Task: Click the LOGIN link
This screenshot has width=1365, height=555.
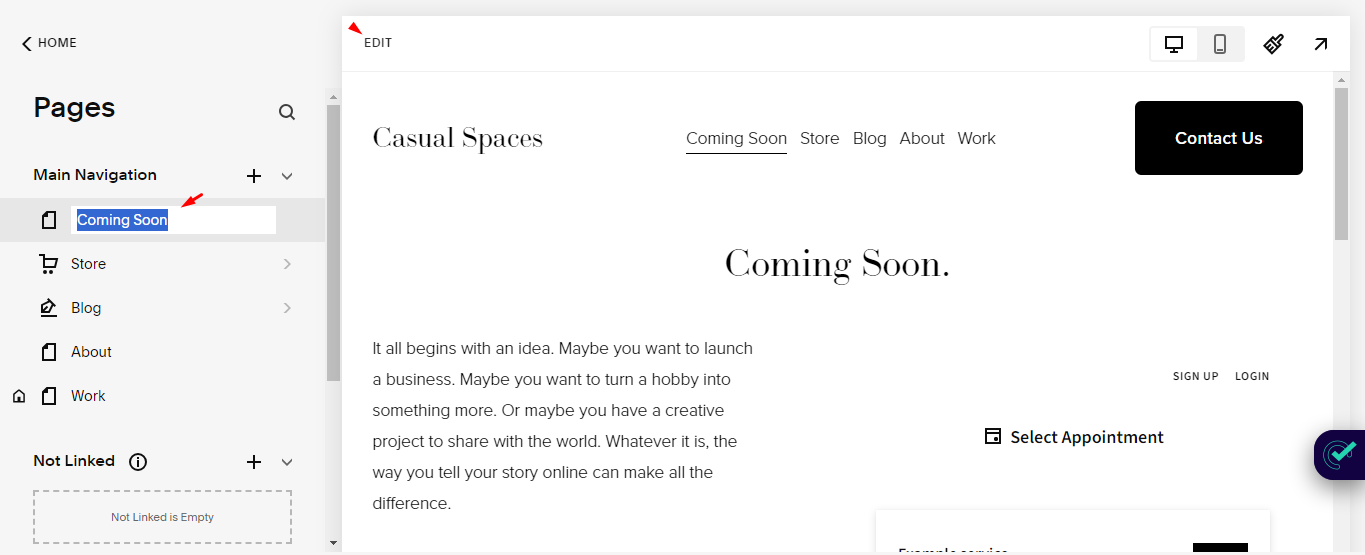Action: coord(1252,377)
